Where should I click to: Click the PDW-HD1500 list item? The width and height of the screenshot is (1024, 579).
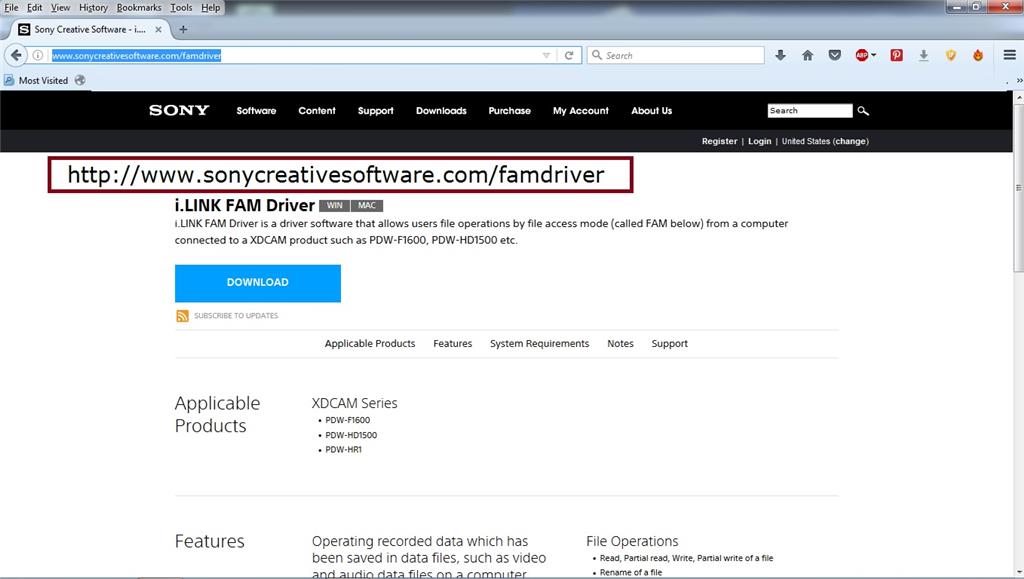click(x=351, y=435)
